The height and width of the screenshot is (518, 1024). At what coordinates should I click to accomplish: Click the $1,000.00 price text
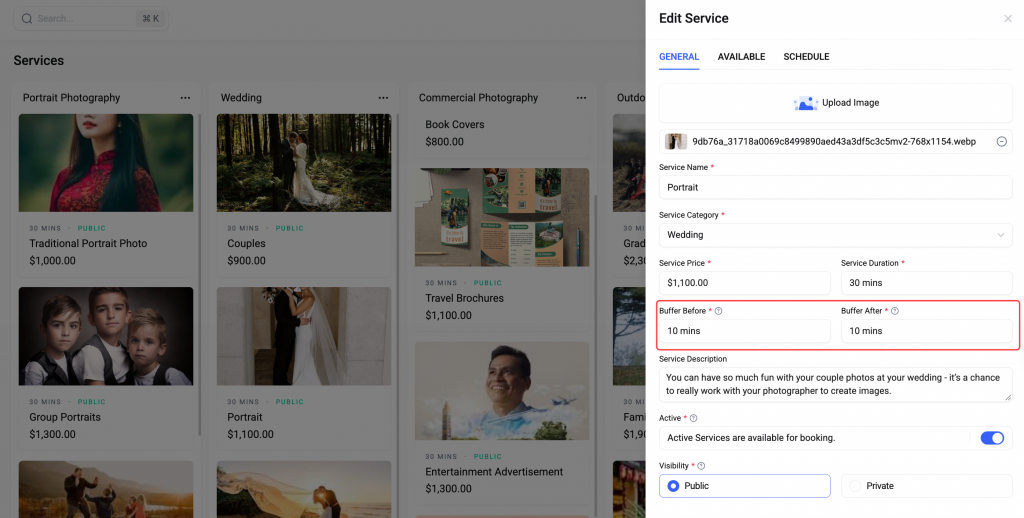pos(52,261)
